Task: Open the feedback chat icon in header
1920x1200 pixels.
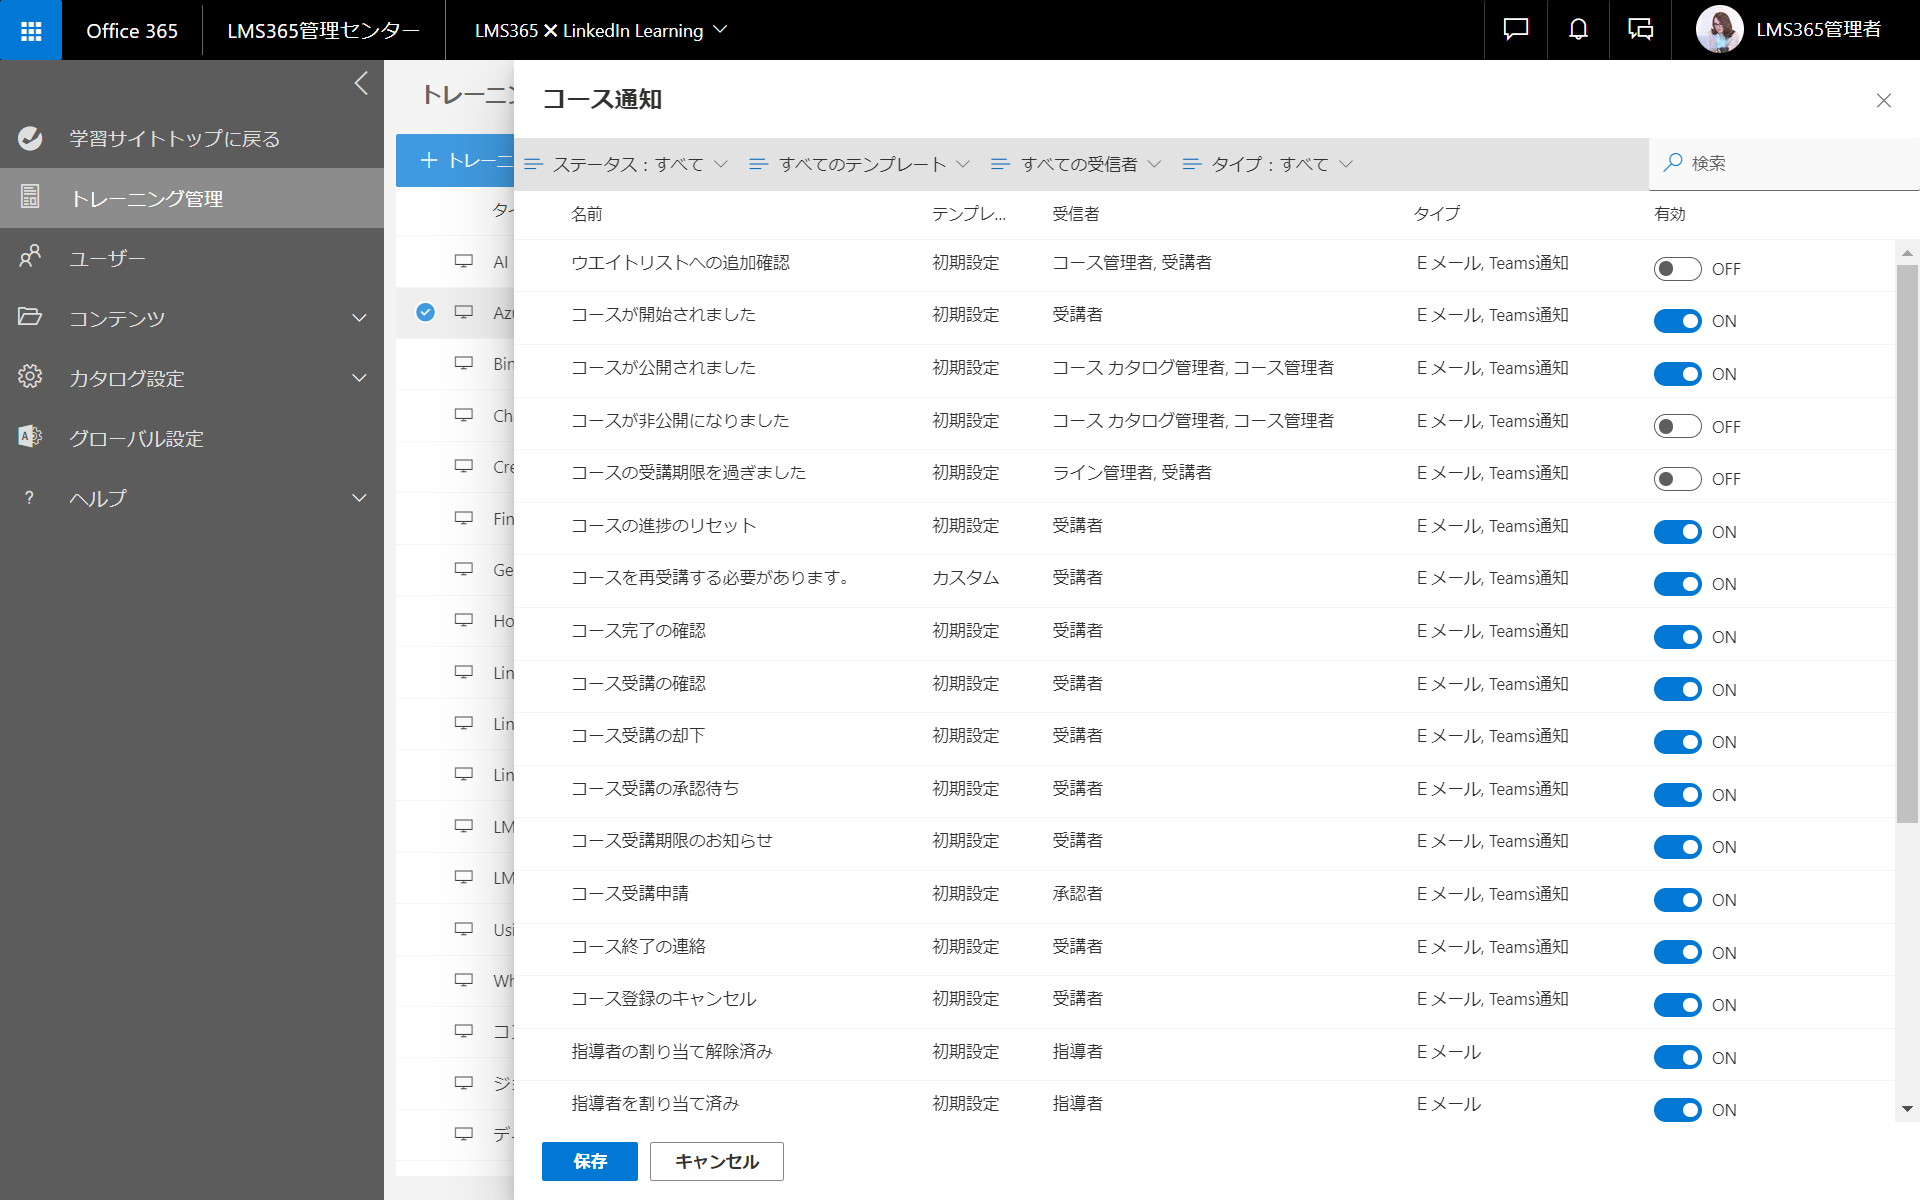Action: click(1516, 30)
